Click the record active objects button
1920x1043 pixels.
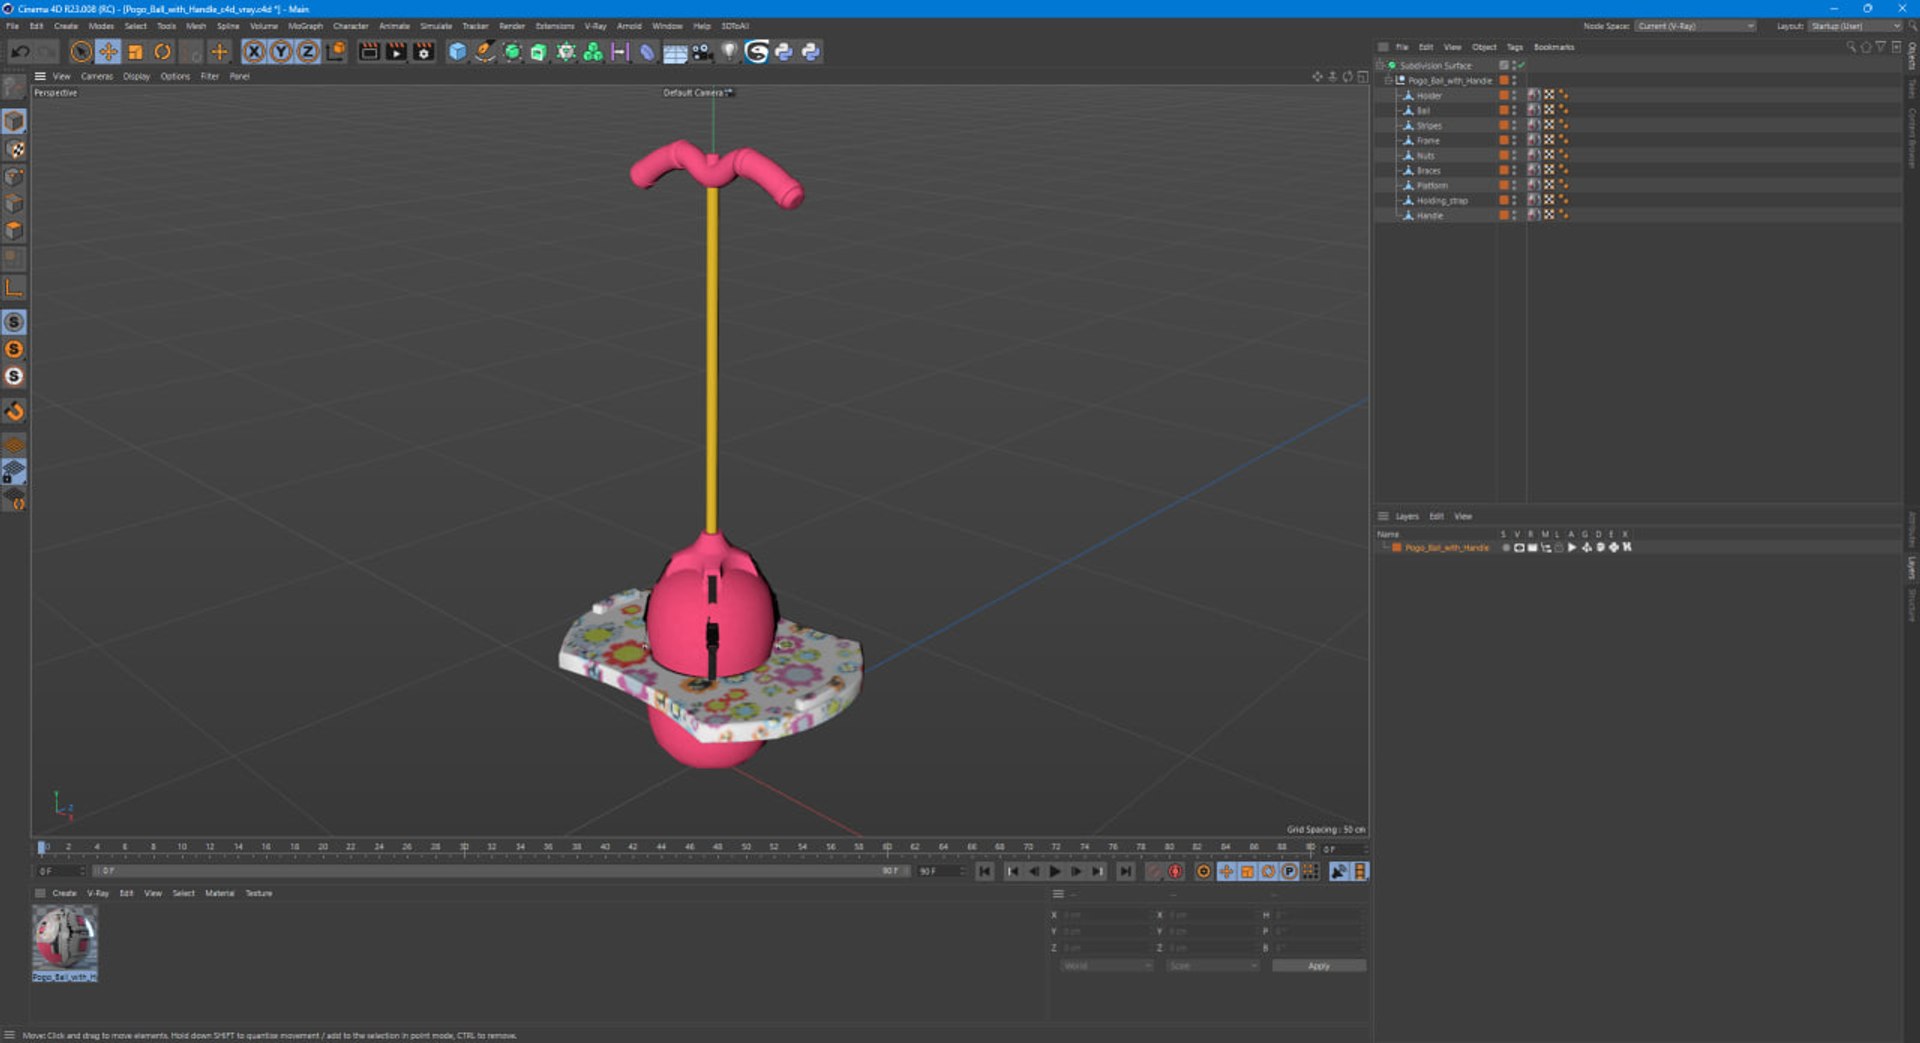[1153, 872]
